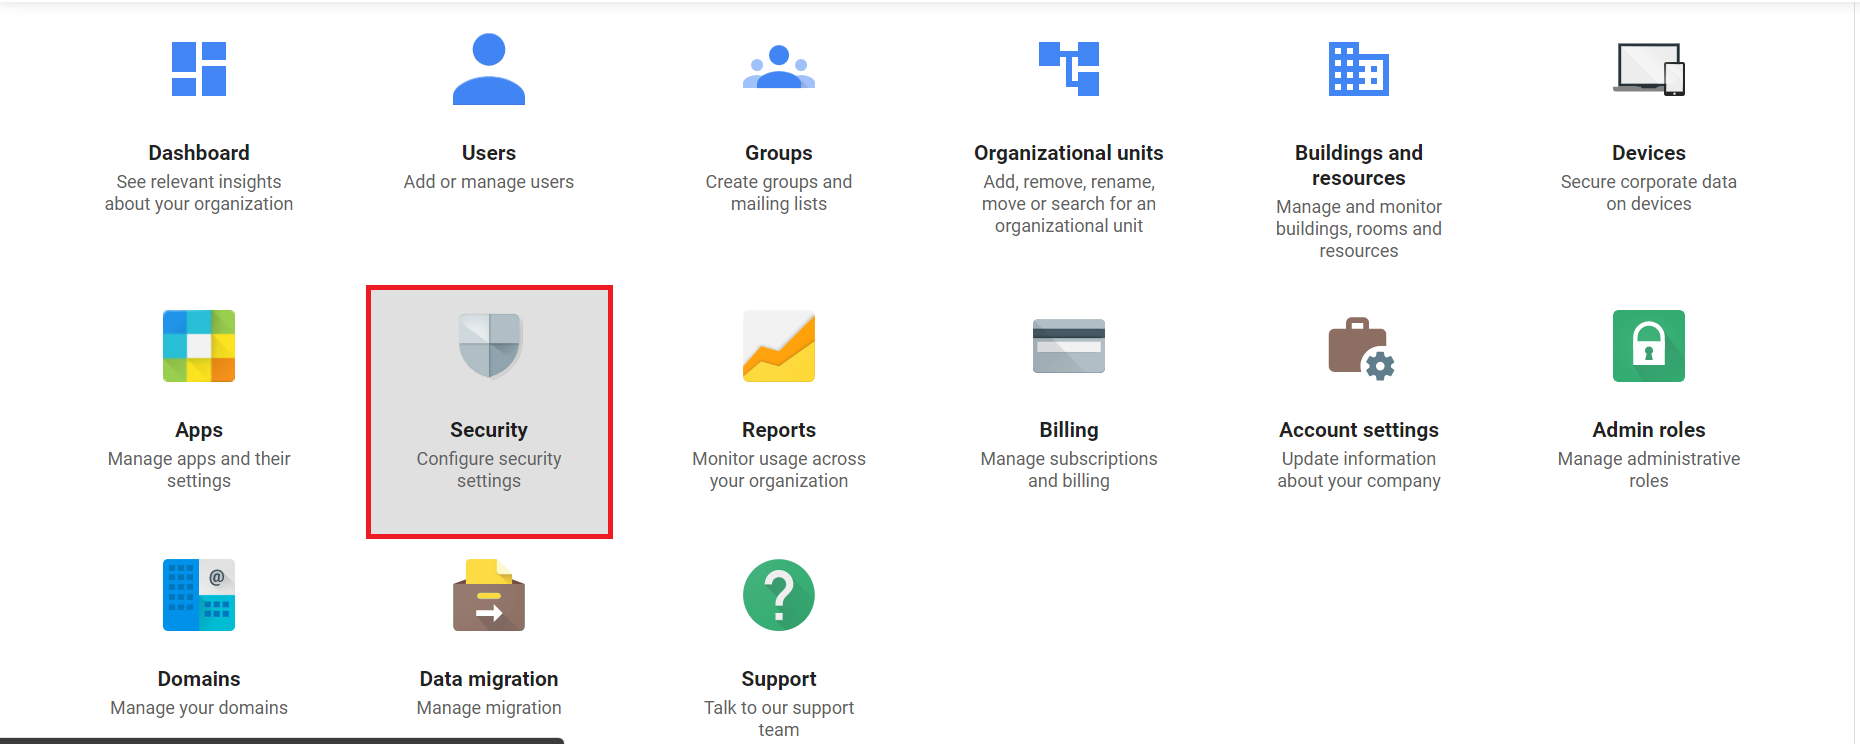
Task: Click 'Add, remove, rename, move or search' description
Action: pyautogui.click(x=1069, y=204)
